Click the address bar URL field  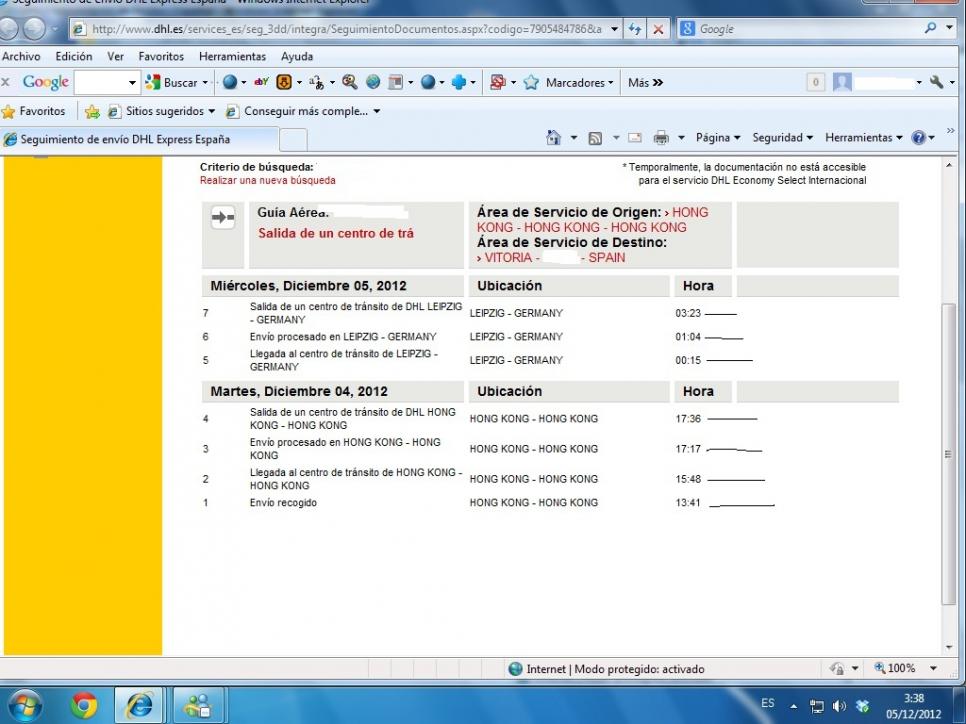point(346,29)
